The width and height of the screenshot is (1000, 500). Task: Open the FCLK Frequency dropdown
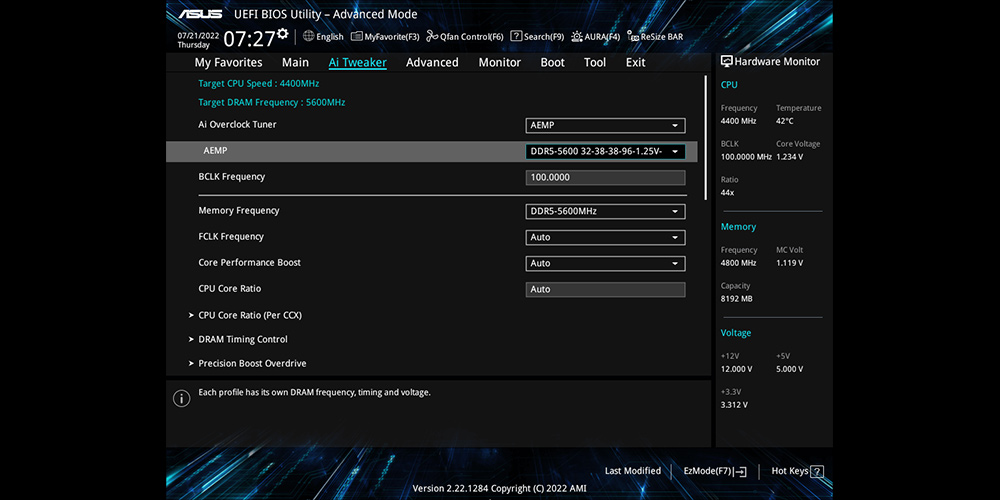point(605,237)
